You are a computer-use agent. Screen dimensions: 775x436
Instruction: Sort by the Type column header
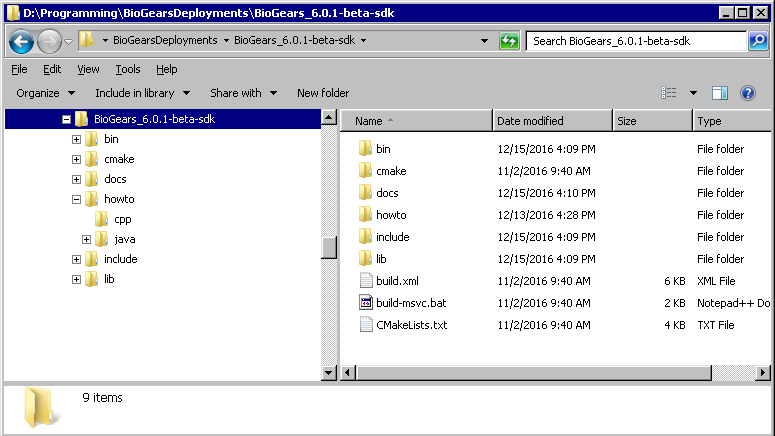732,121
